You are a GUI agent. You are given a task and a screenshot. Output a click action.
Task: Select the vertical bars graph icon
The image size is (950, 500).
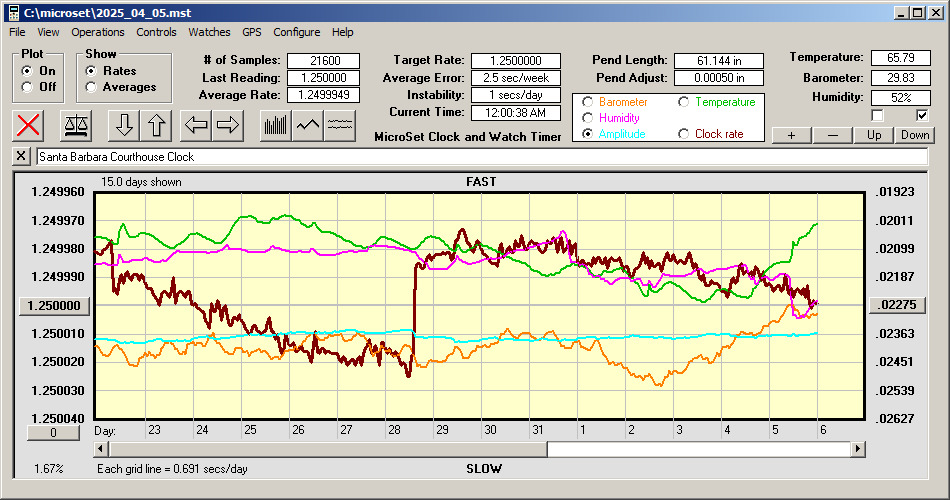[x=275, y=125]
